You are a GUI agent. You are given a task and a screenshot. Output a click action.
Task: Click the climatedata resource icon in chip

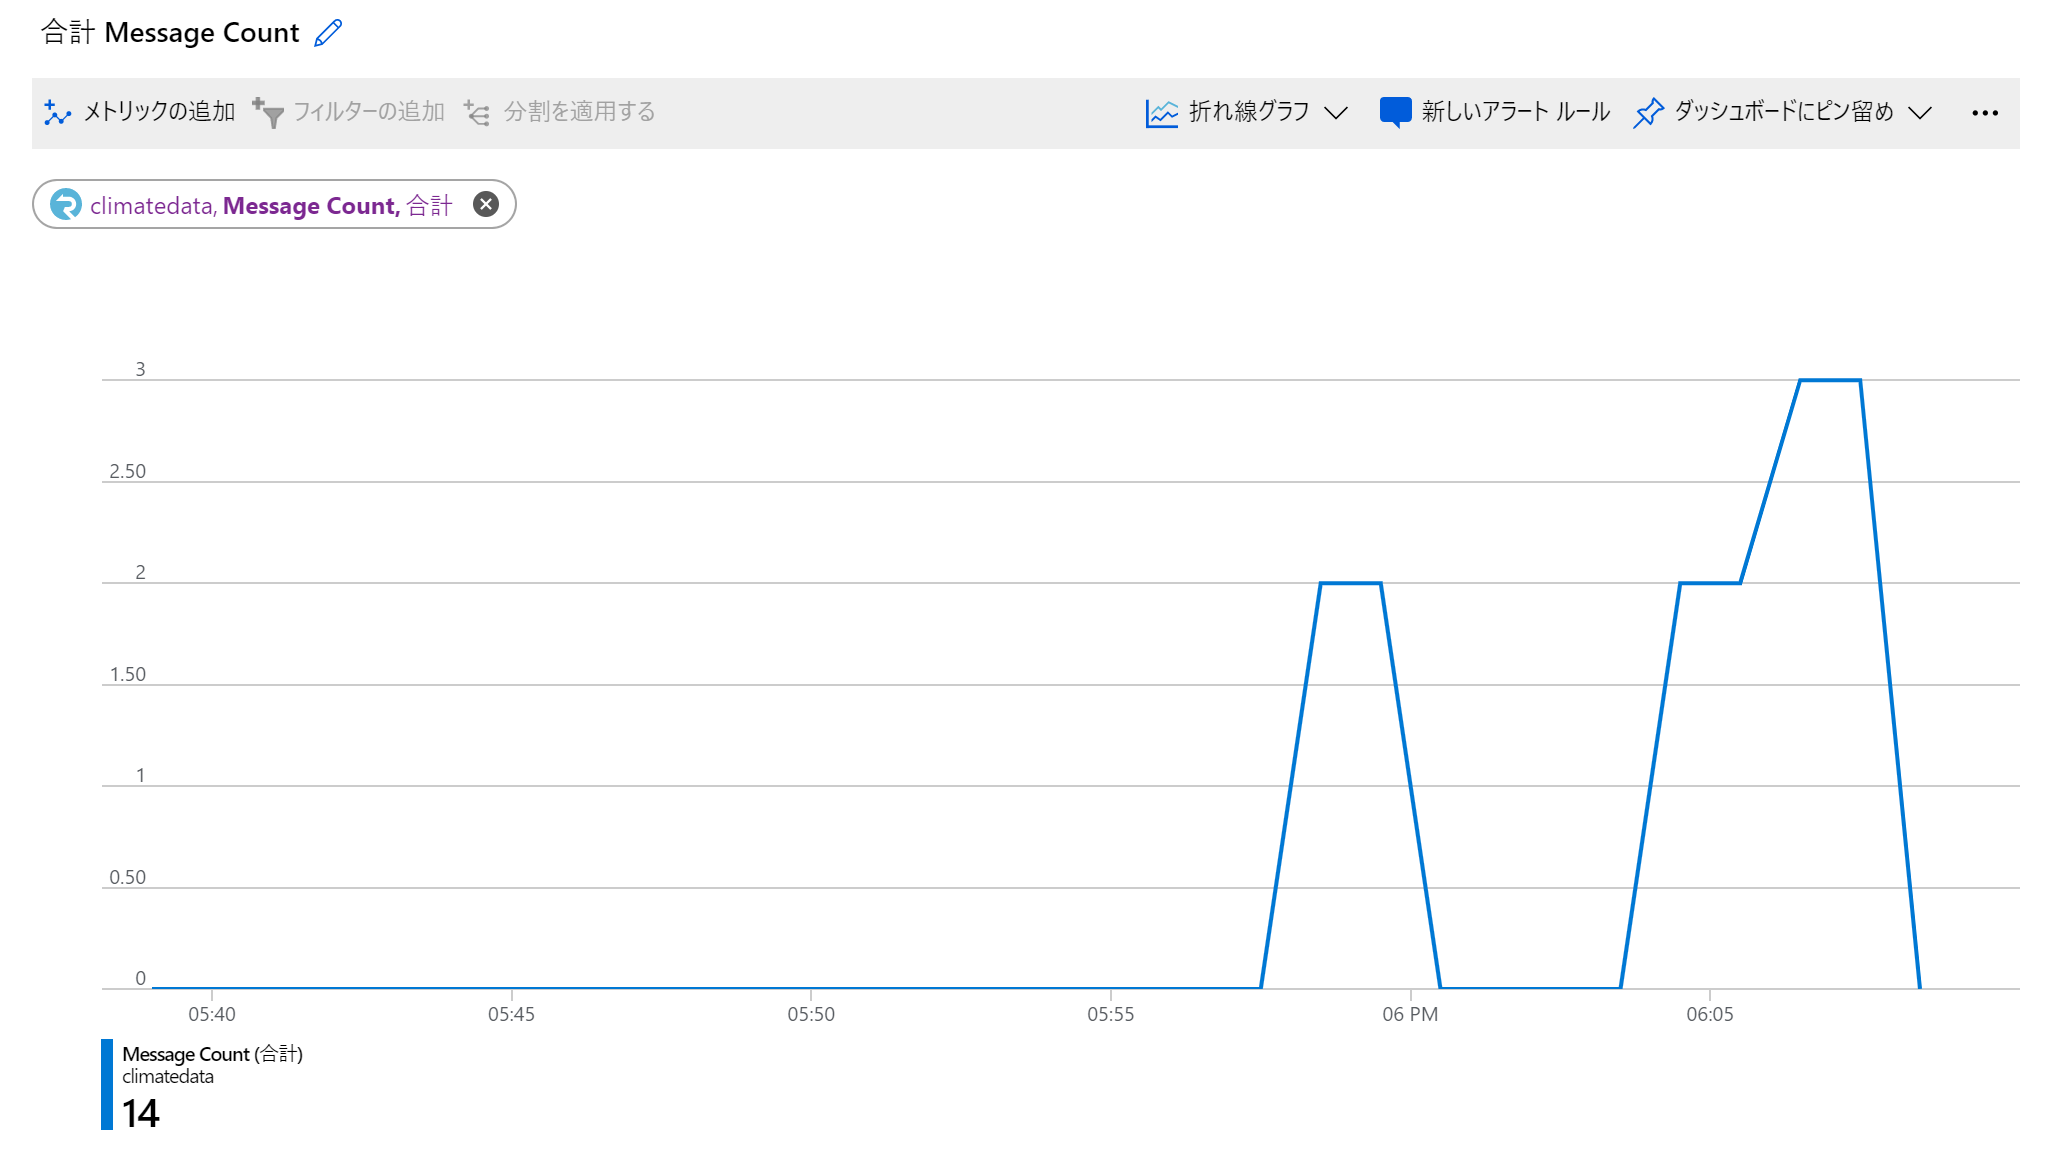click(x=66, y=205)
